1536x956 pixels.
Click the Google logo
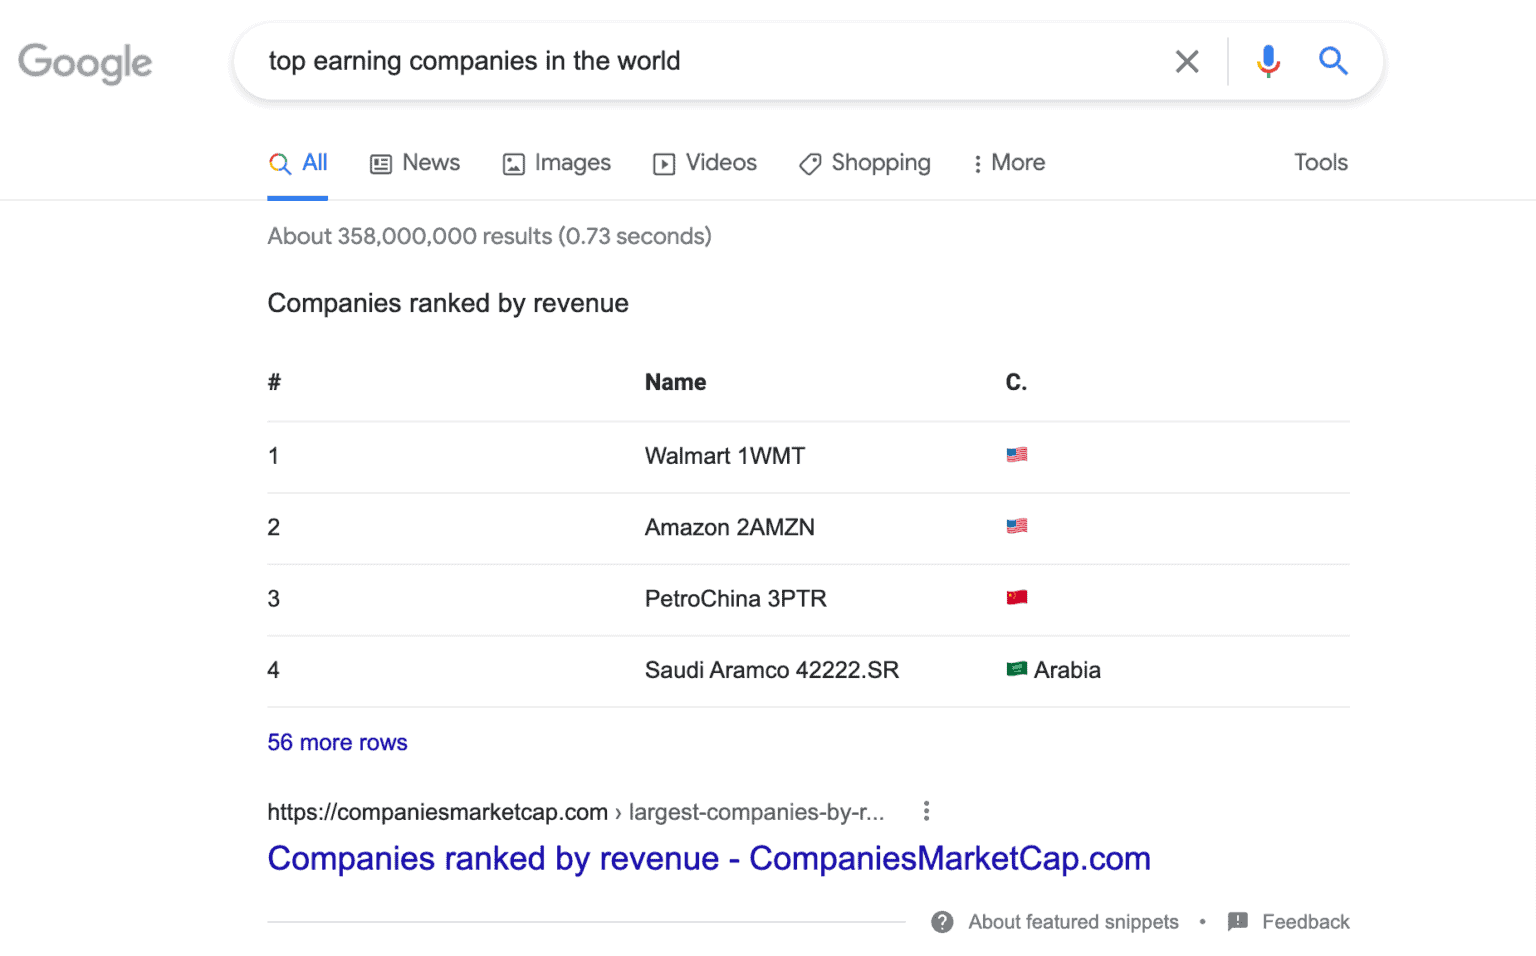click(84, 62)
